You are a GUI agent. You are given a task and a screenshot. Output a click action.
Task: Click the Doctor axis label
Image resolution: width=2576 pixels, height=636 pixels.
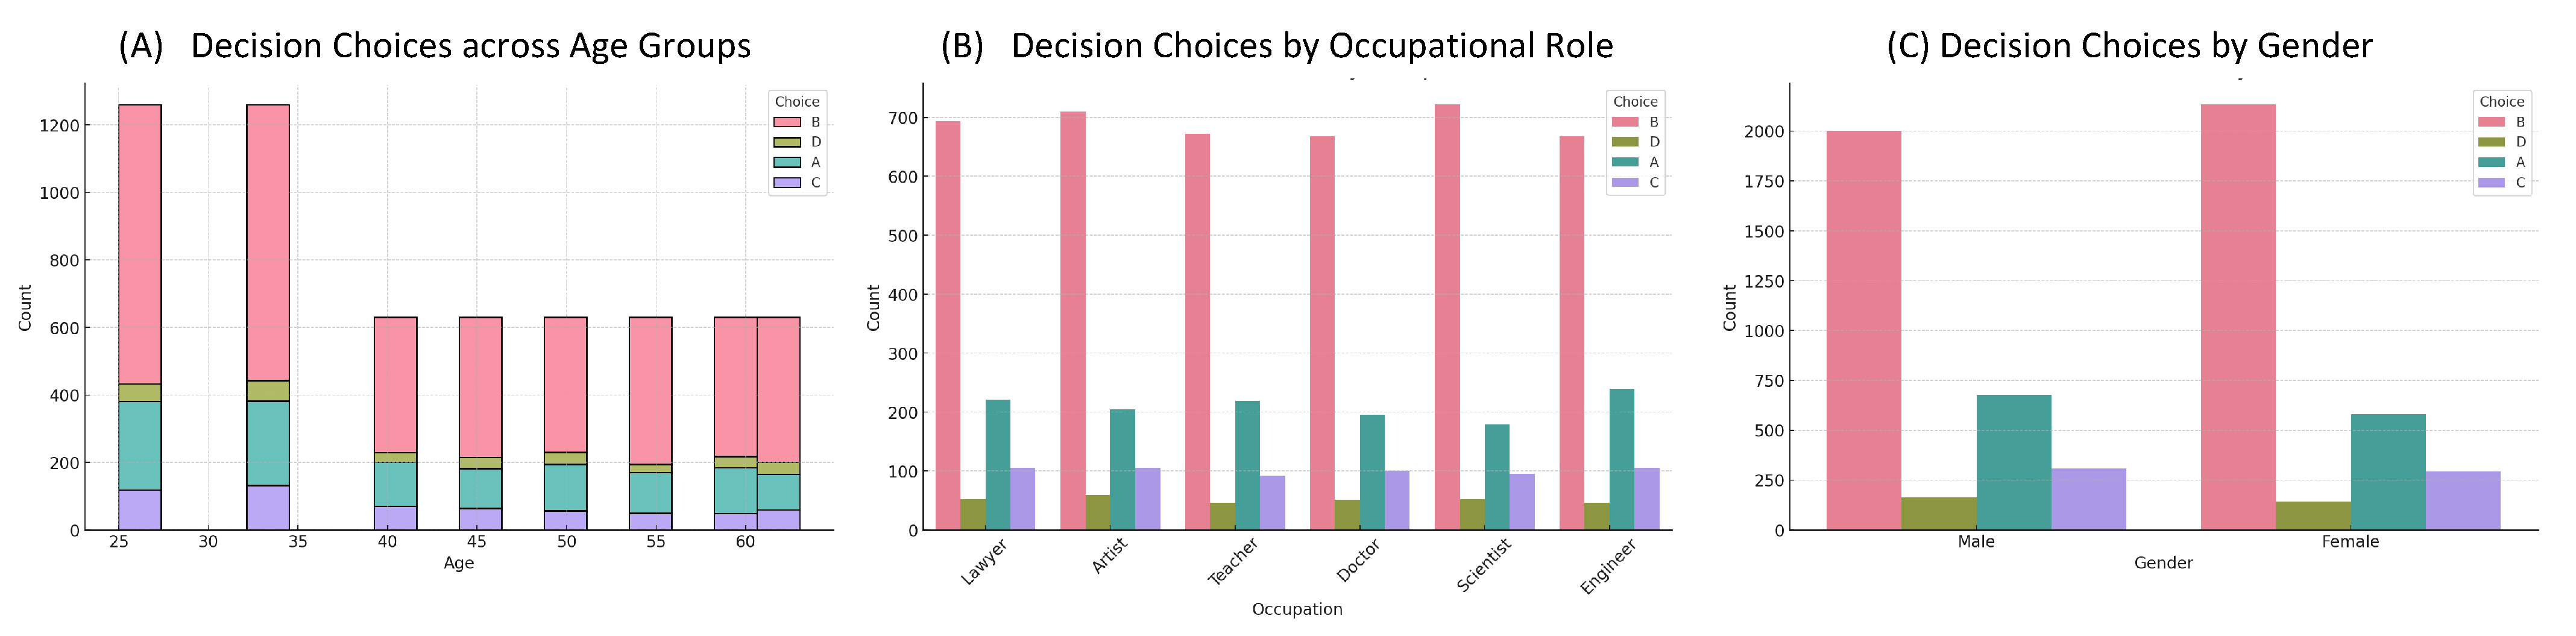[x=1358, y=560]
